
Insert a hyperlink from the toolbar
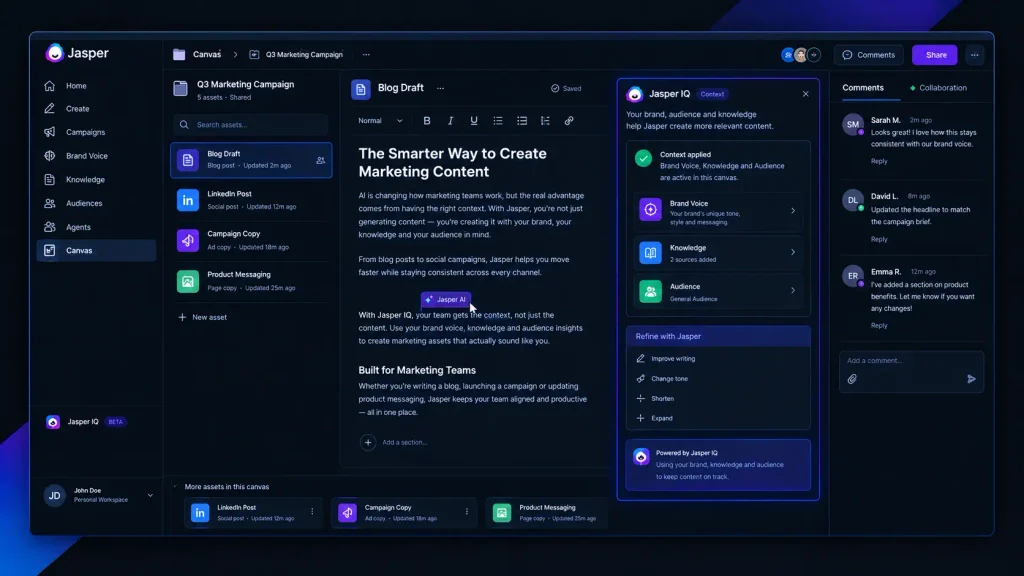[x=569, y=121]
